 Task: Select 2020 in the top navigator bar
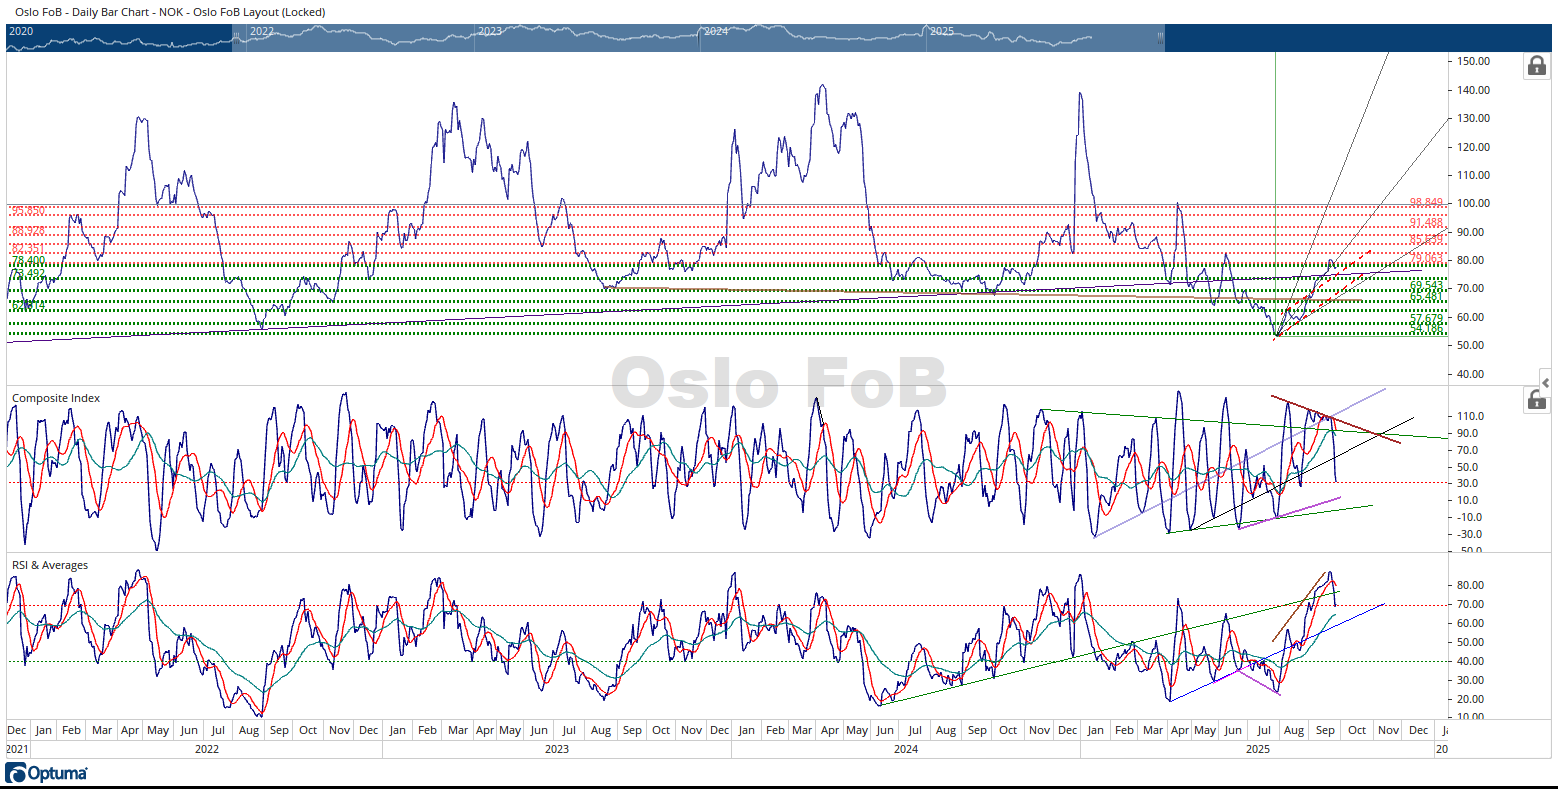tap(21, 31)
